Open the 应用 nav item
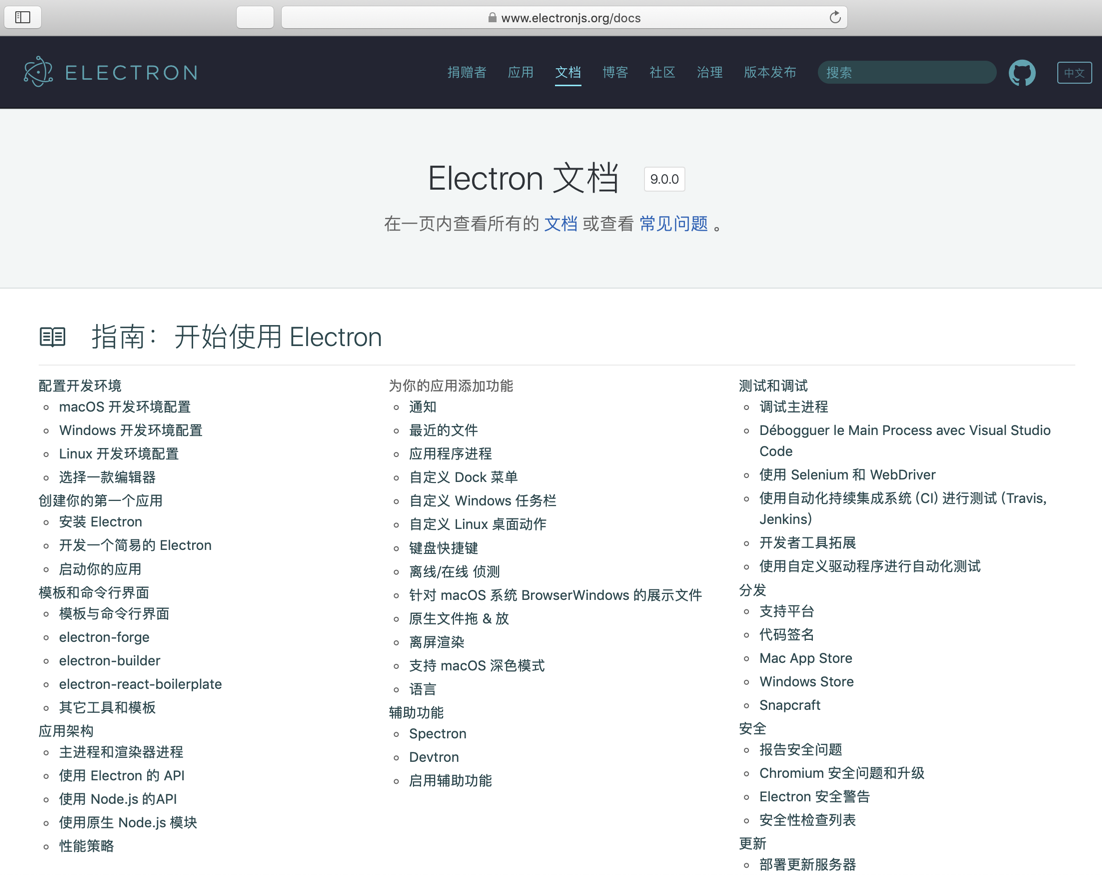 521,72
